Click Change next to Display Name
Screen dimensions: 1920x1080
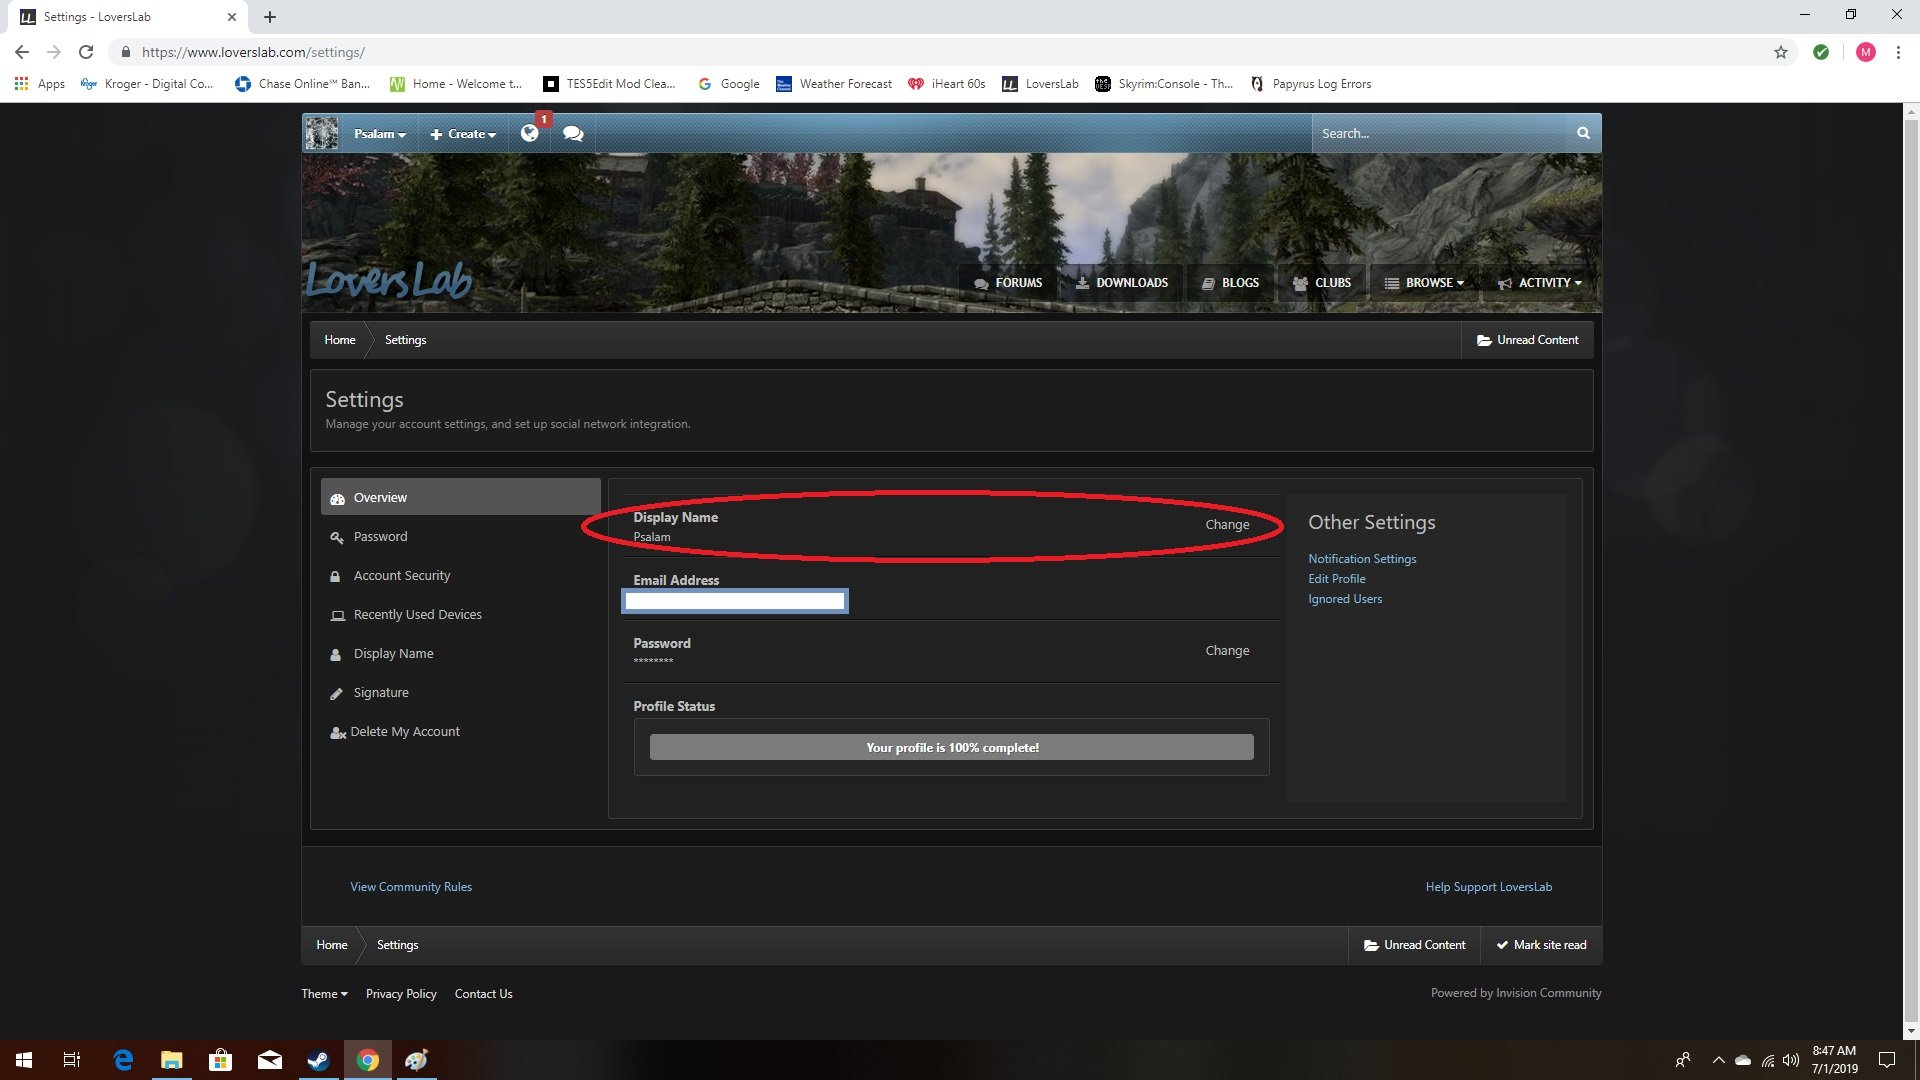coord(1227,525)
